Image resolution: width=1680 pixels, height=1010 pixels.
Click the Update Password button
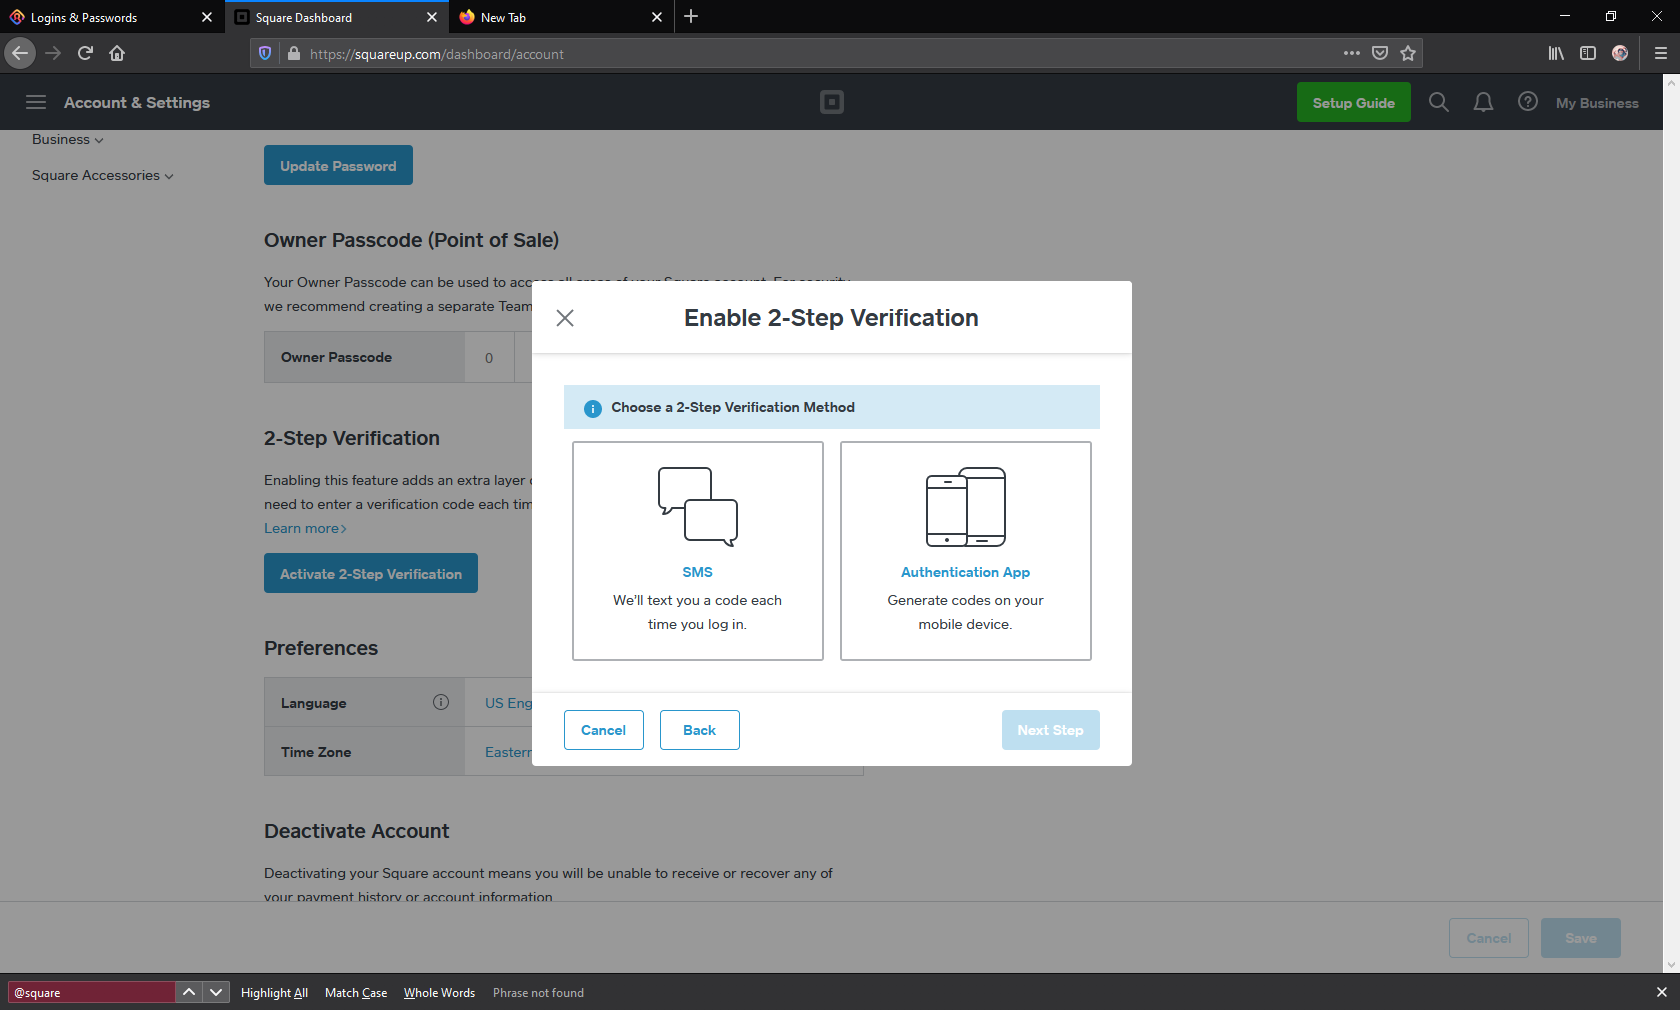click(338, 166)
